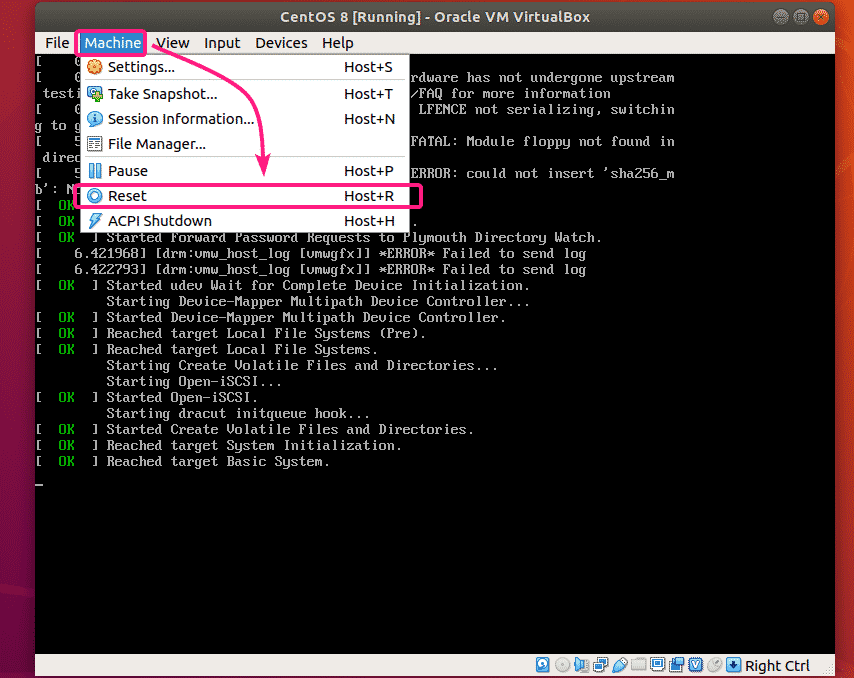Minimize the VirtualBox window
This screenshot has height=678, width=854.
pyautogui.click(x=781, y=17)
